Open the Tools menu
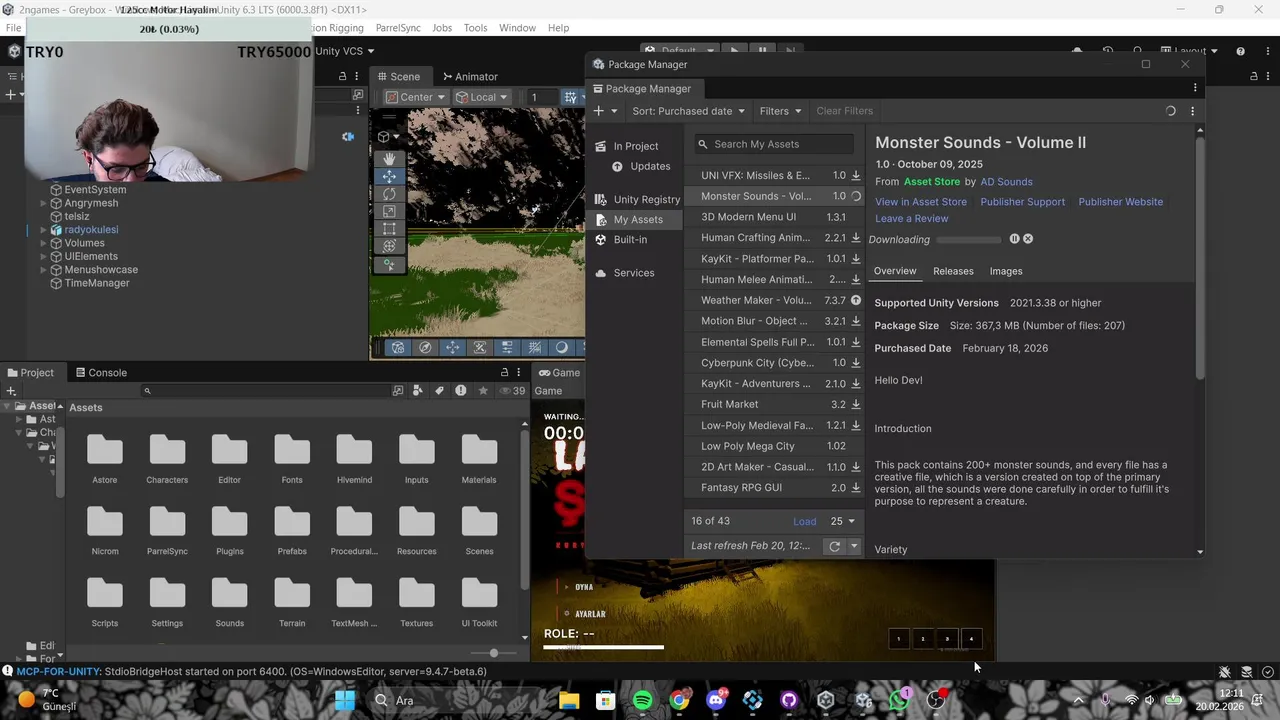The width and height of the screenshot is (1280, 720). (475, 28)
